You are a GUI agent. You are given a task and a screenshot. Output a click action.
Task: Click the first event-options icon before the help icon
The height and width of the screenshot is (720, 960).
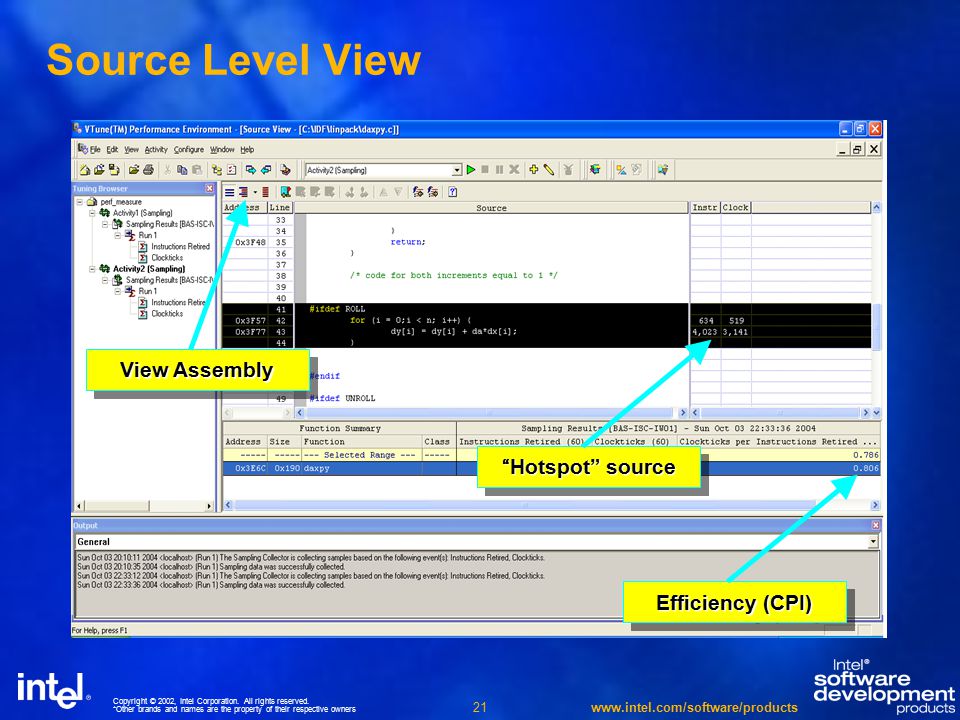point(418,192)
